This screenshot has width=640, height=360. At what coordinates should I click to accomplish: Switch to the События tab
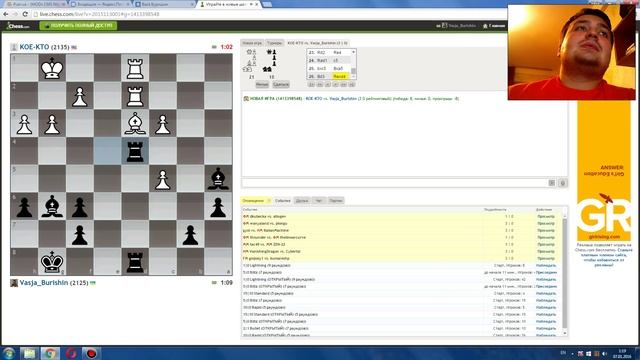click(x=282, y=200)
